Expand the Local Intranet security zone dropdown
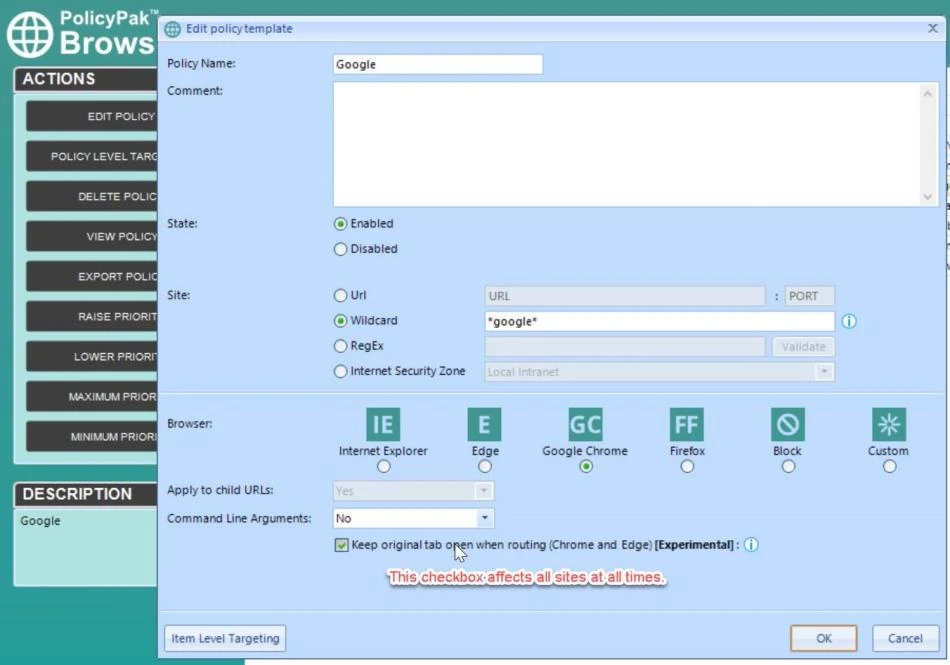 click(824, 372)
